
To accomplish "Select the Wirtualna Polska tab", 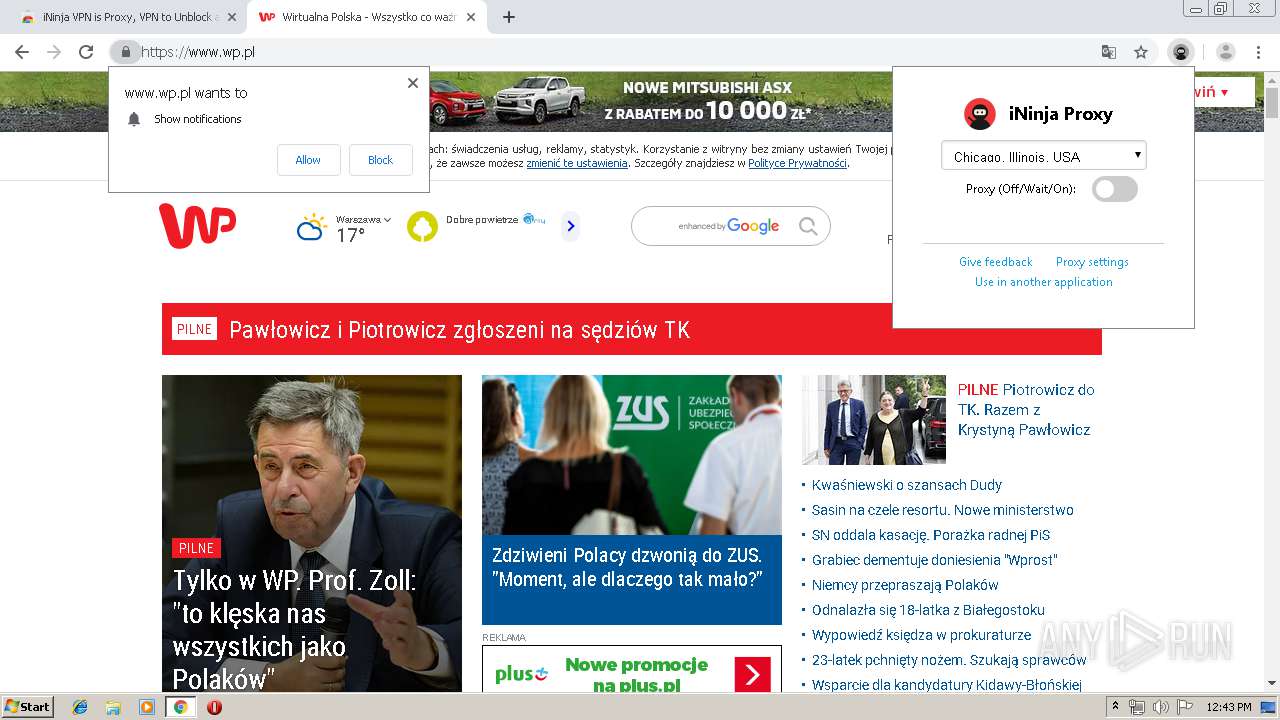I will click(364, 17).
